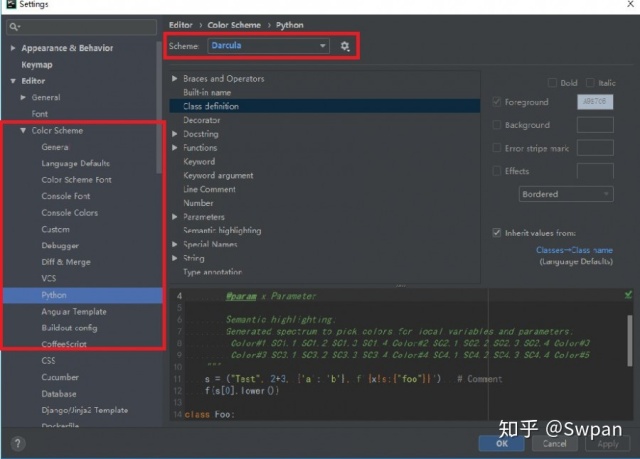Open Console Colors page
The image size is (640, 459).
(x=69, y=213)
